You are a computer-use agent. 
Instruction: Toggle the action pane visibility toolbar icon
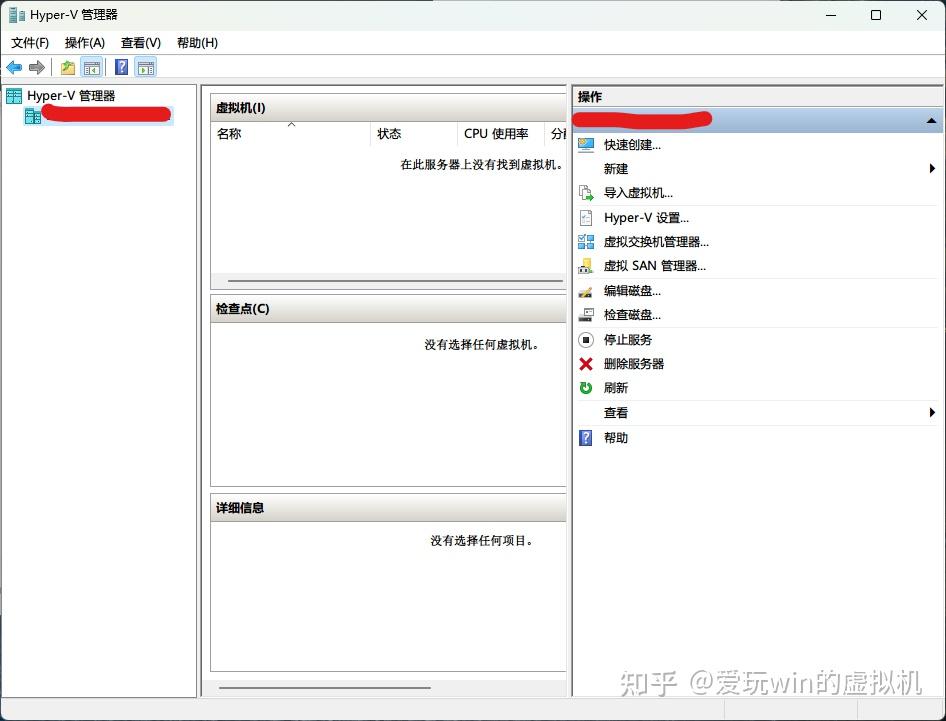click(x=146, y=67)
